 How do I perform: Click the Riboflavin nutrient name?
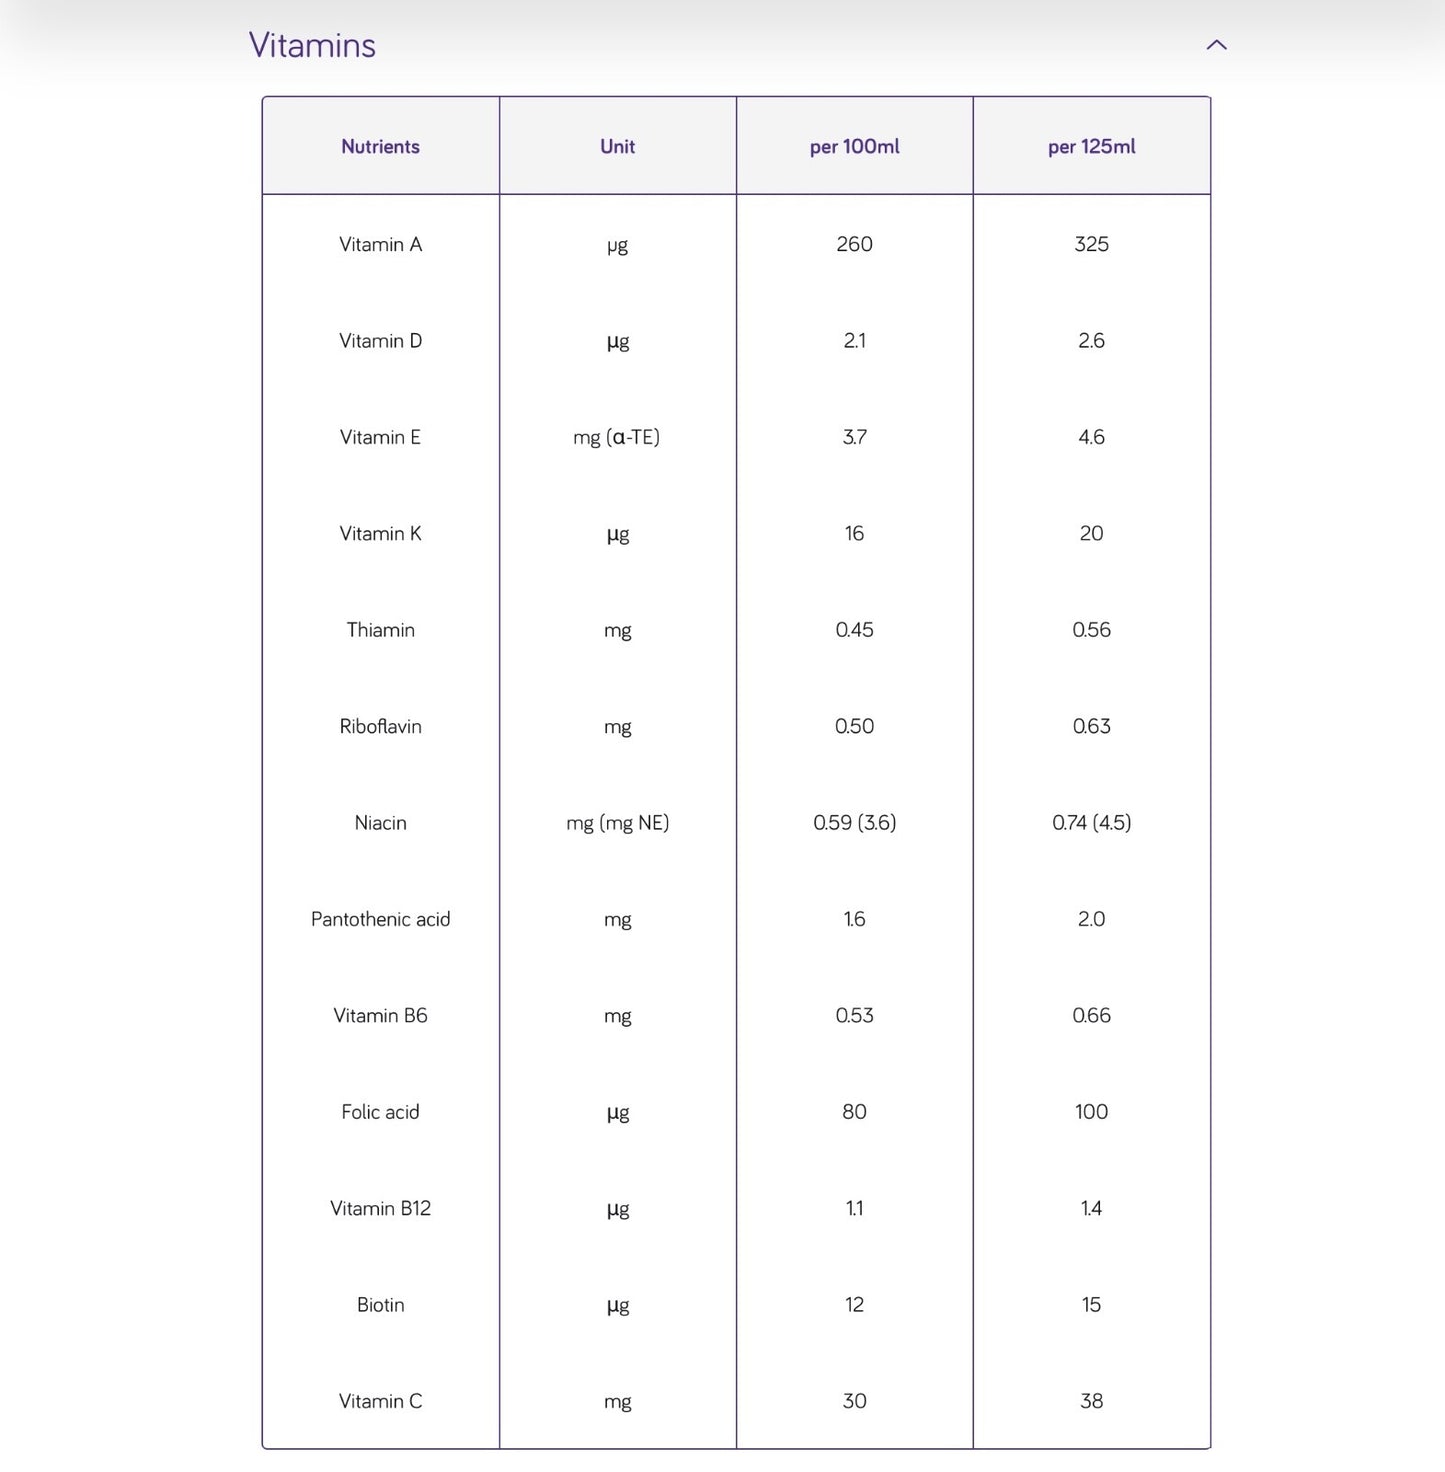(x=380, y=727)
